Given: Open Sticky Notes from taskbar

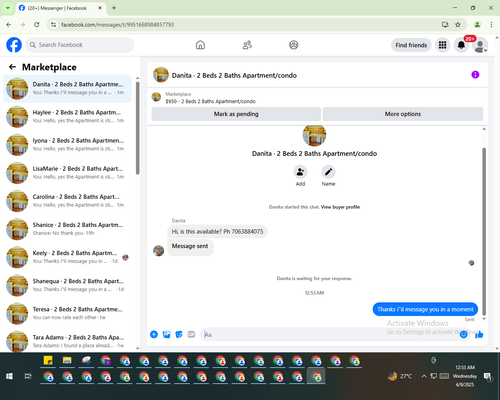Looking at the screenshot, I should [48, 360].
